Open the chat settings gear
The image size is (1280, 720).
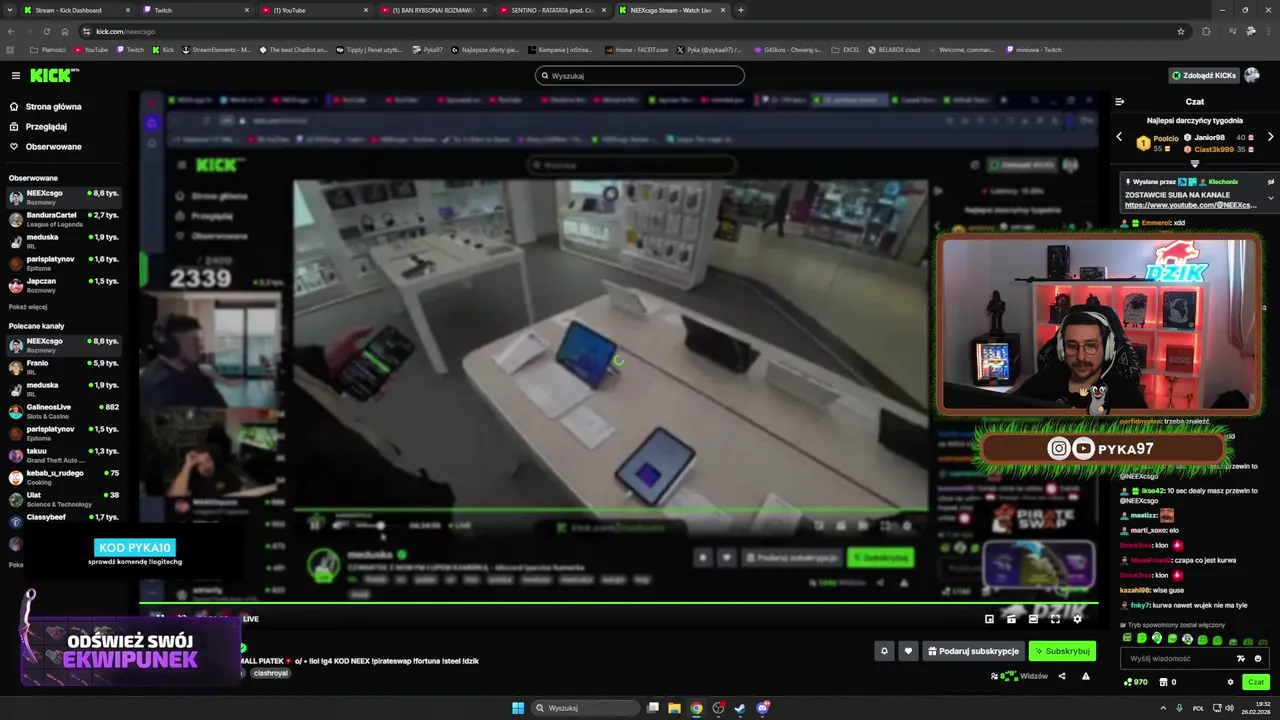click(x=1230, y=682)
